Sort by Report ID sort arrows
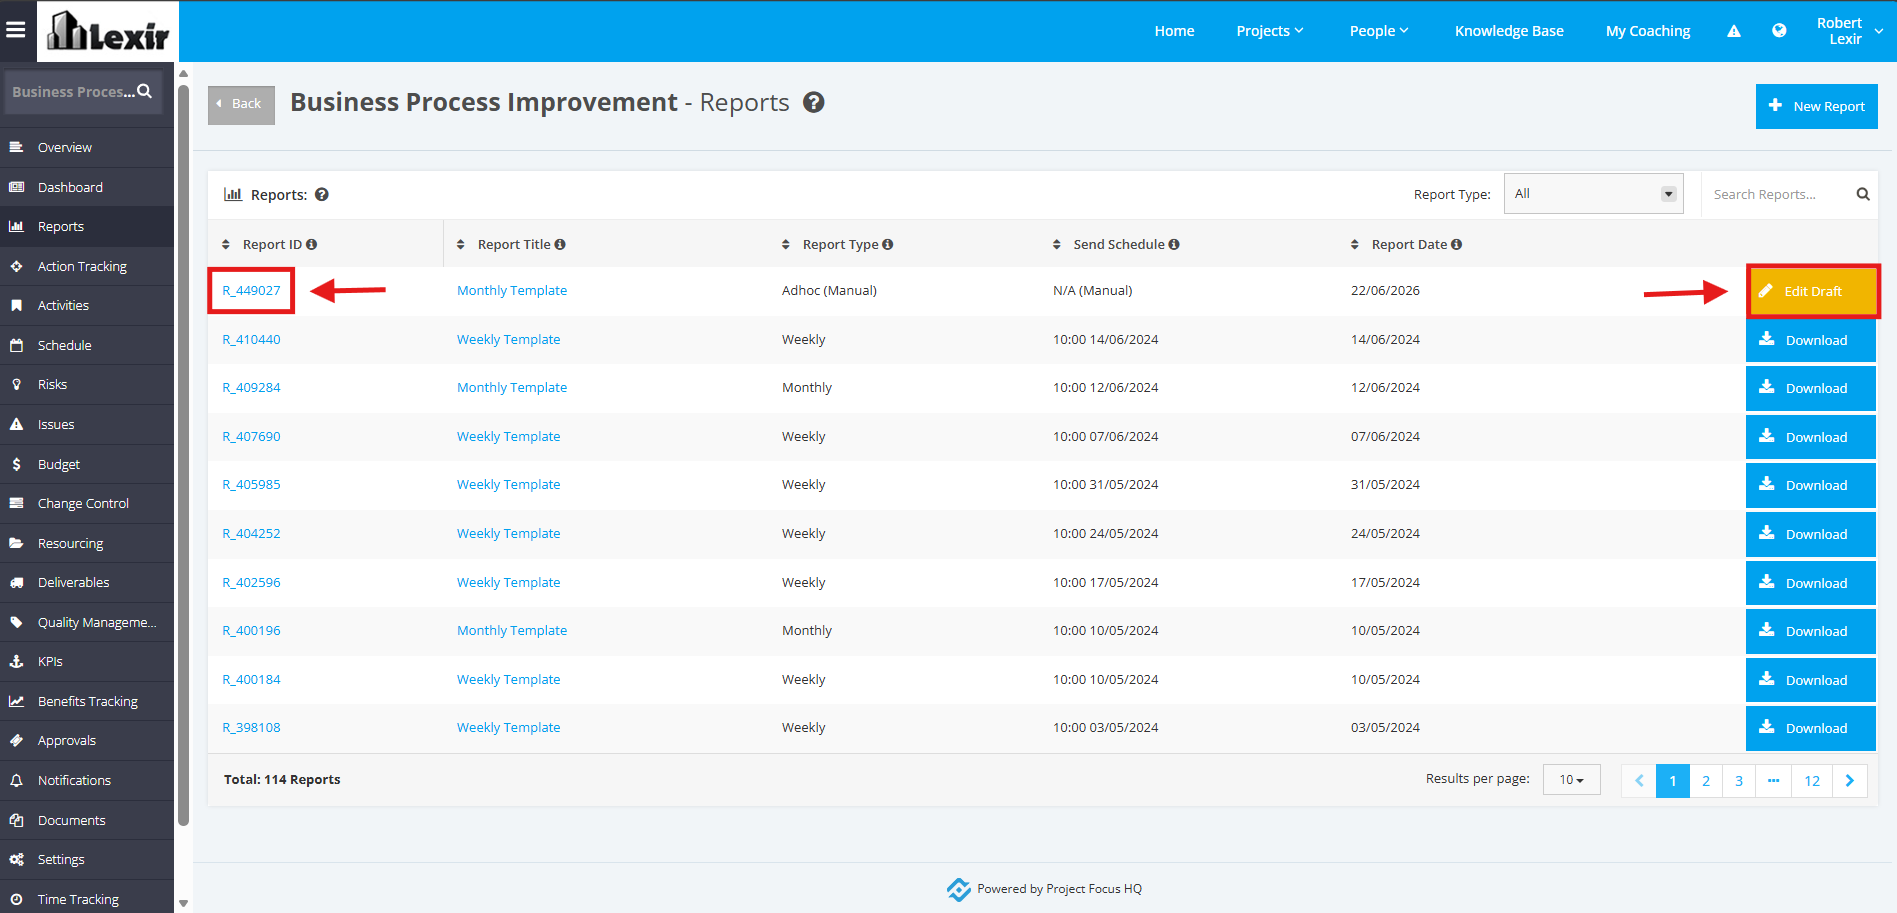Screen dimensions: 1897x913 tap(226, 244)
